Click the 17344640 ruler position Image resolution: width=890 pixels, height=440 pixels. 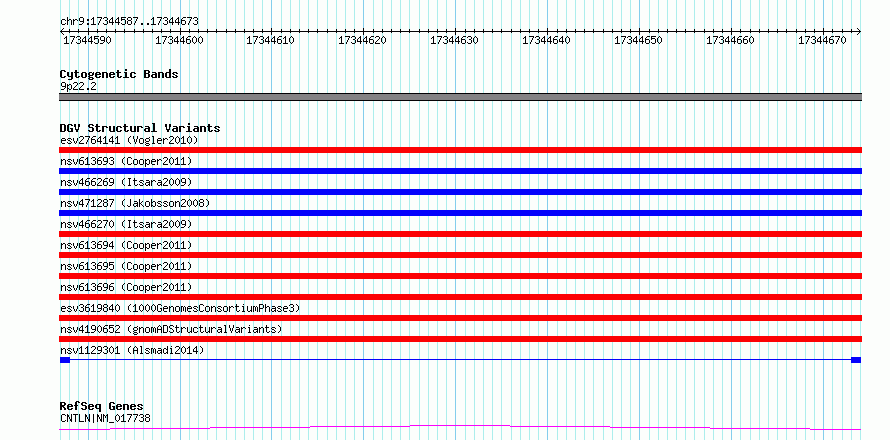pos(547,40)
